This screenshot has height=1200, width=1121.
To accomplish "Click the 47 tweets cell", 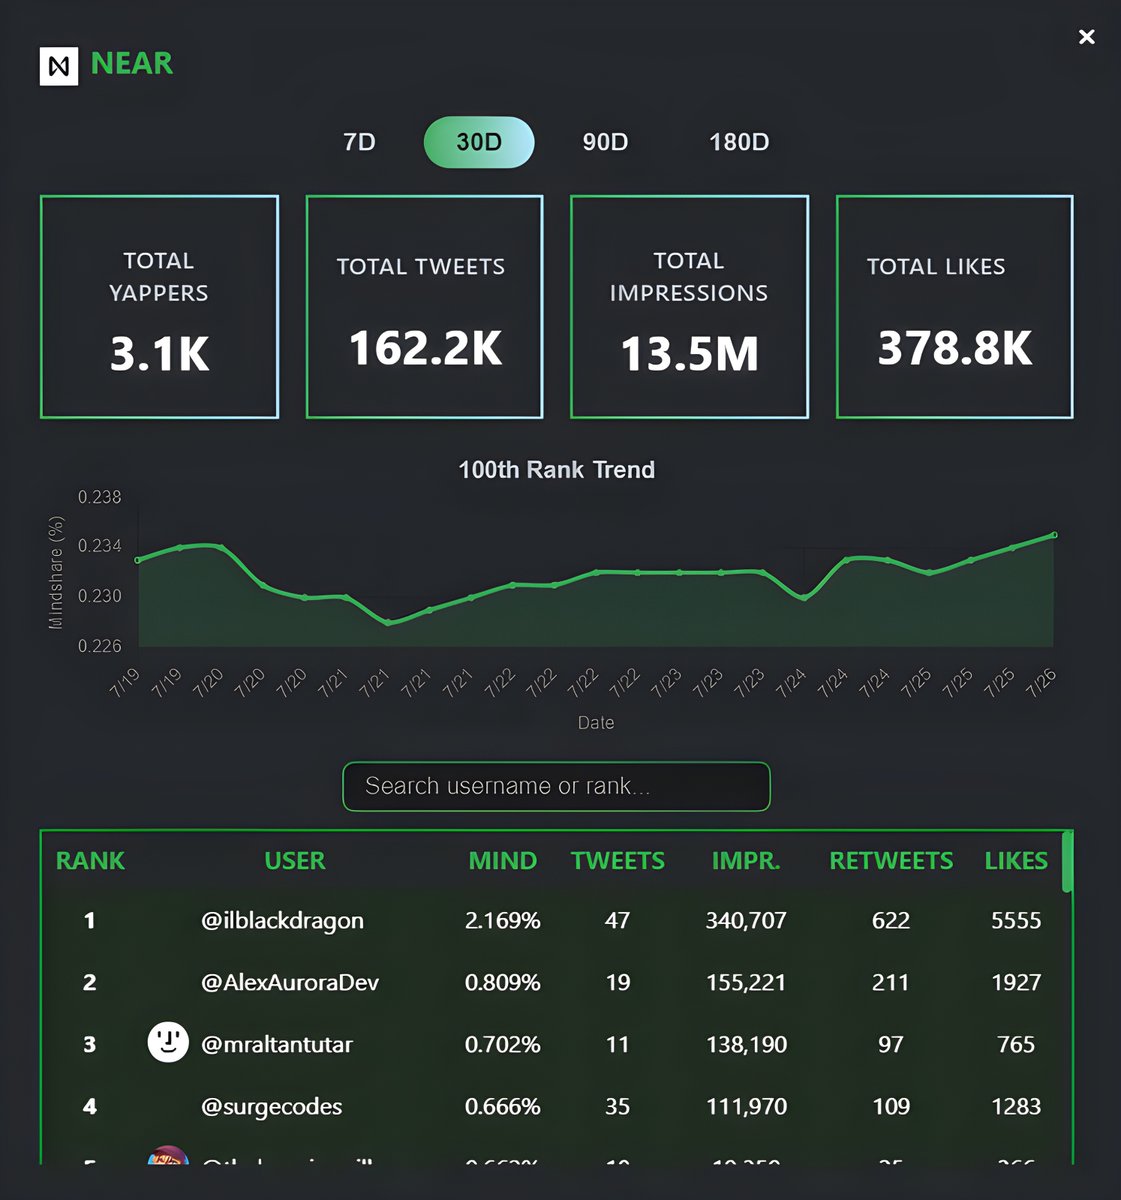I will 618,921.
